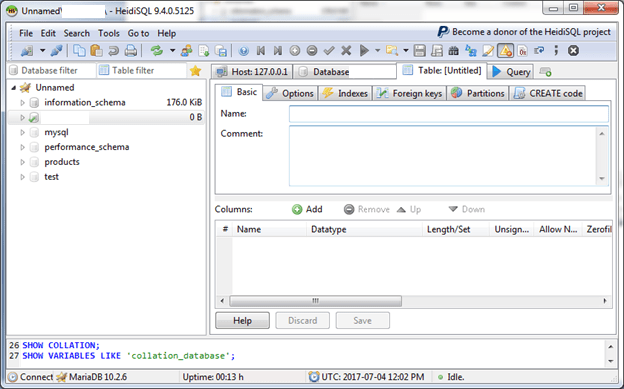Image resolution: width=624 pixels, height=389 pixels.
Task: Toggle the stop-on-errors warning icon
Action: 505,51
